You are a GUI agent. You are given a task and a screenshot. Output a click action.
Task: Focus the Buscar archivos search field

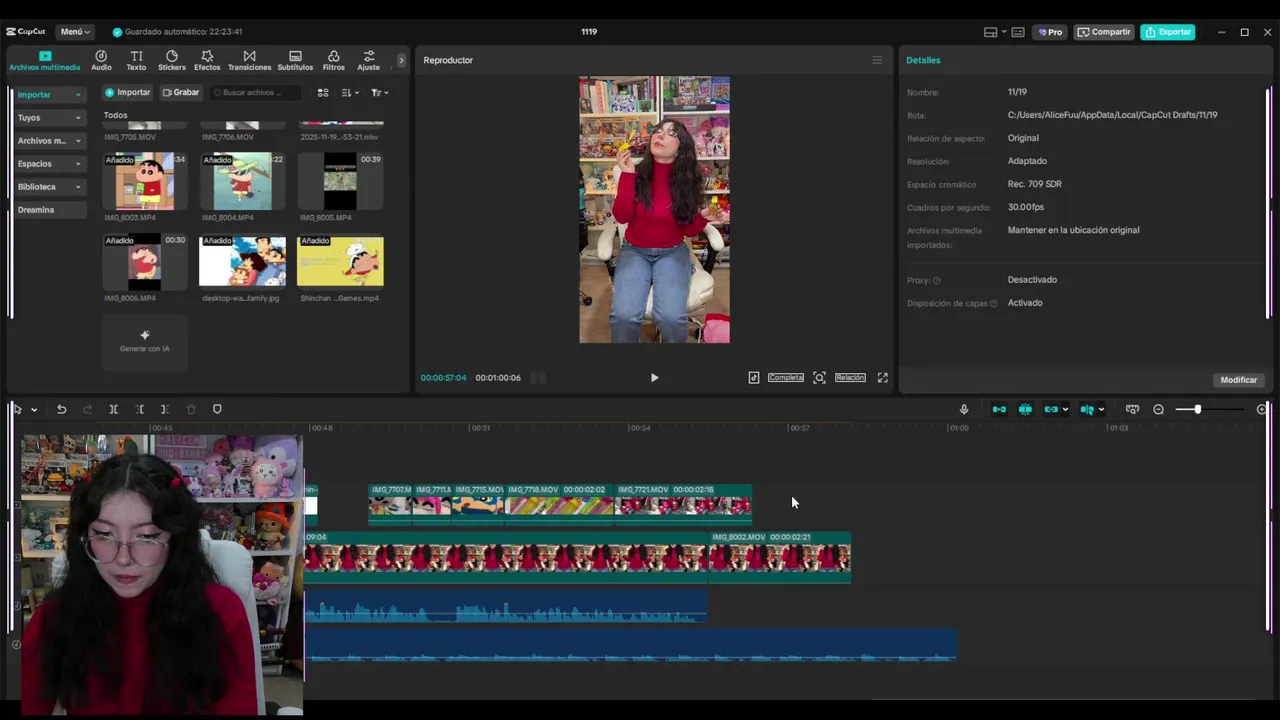255,93
